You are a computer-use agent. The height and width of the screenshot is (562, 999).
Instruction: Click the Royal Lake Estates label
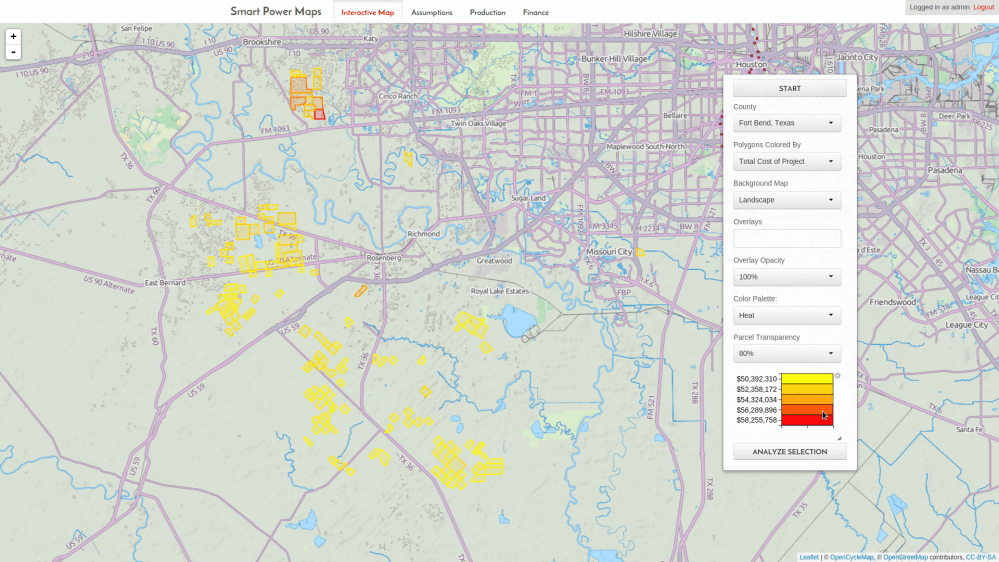[500, 291]
